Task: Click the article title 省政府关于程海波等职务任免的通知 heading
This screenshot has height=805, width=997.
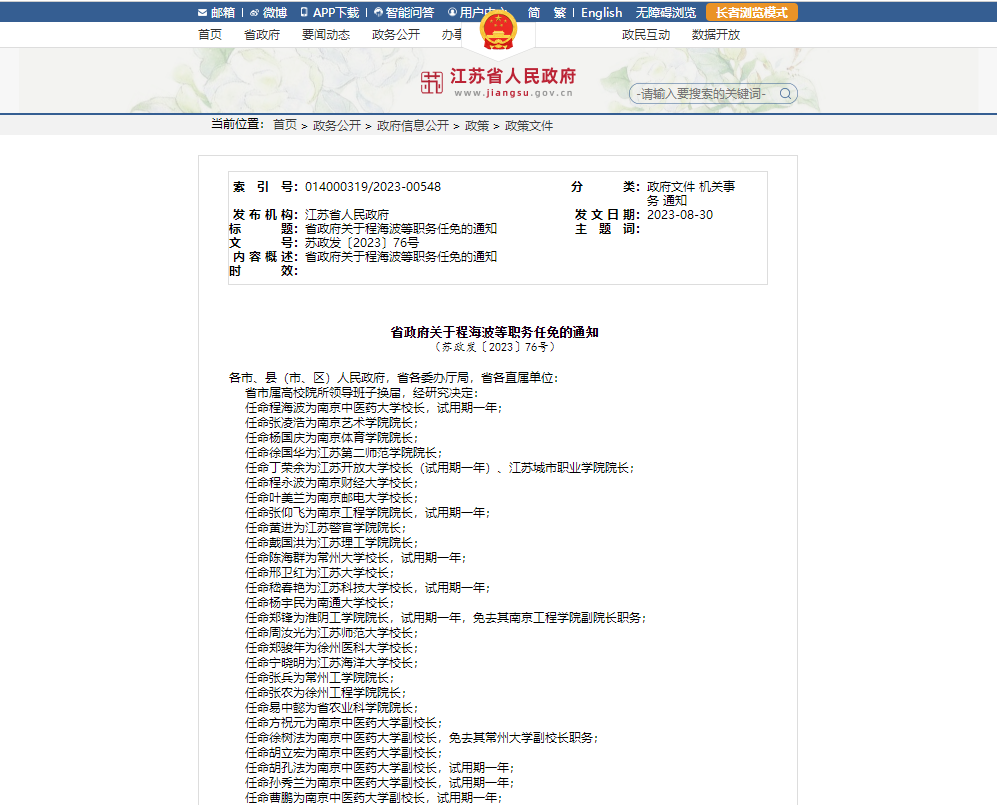Action: [x=494, y=332]
